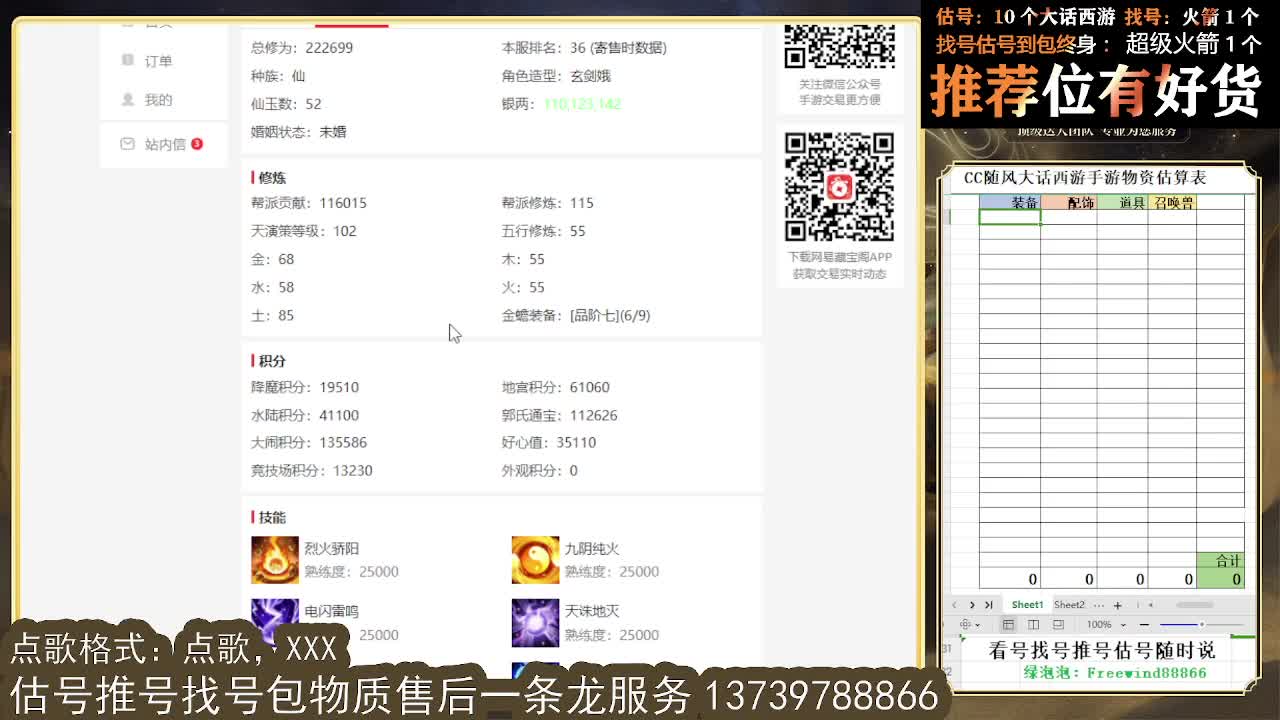Click the zoom slider in the status bar
Image resolution: width=1280 pixels, height=720 pixels.
(x=1201, y=624)
